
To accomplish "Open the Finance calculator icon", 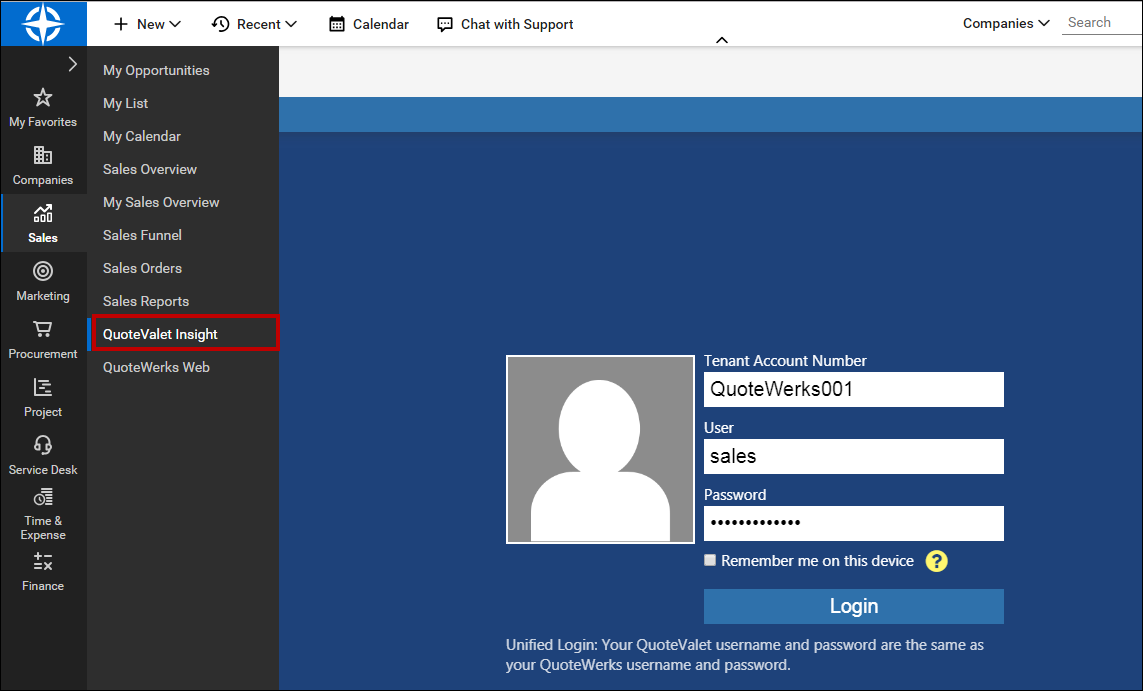I will point(43,562).
